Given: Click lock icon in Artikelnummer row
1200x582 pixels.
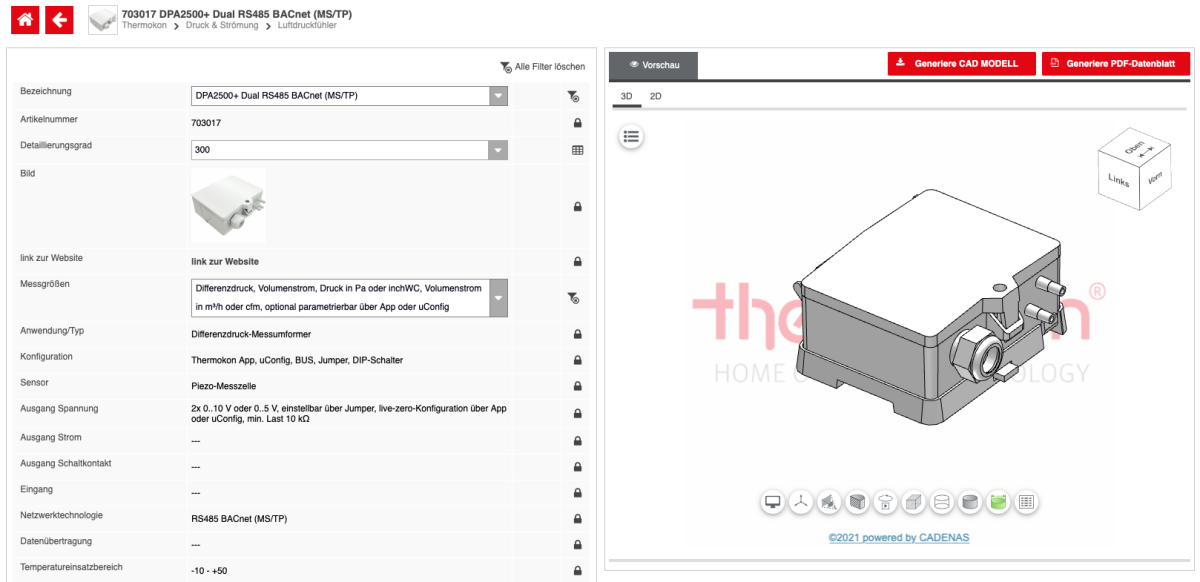Looking at the screenshot, I should [578, 123].
